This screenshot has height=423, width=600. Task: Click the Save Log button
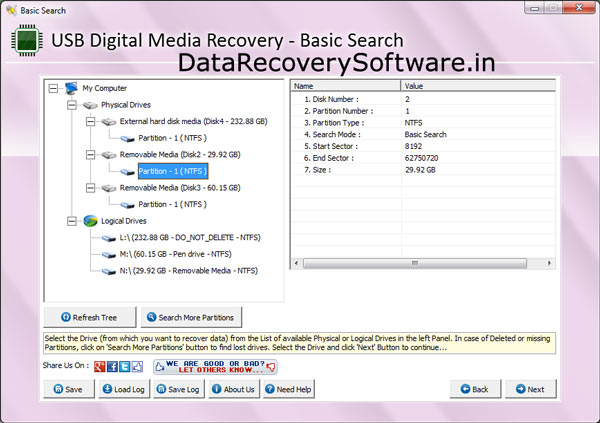coord(179,389)
